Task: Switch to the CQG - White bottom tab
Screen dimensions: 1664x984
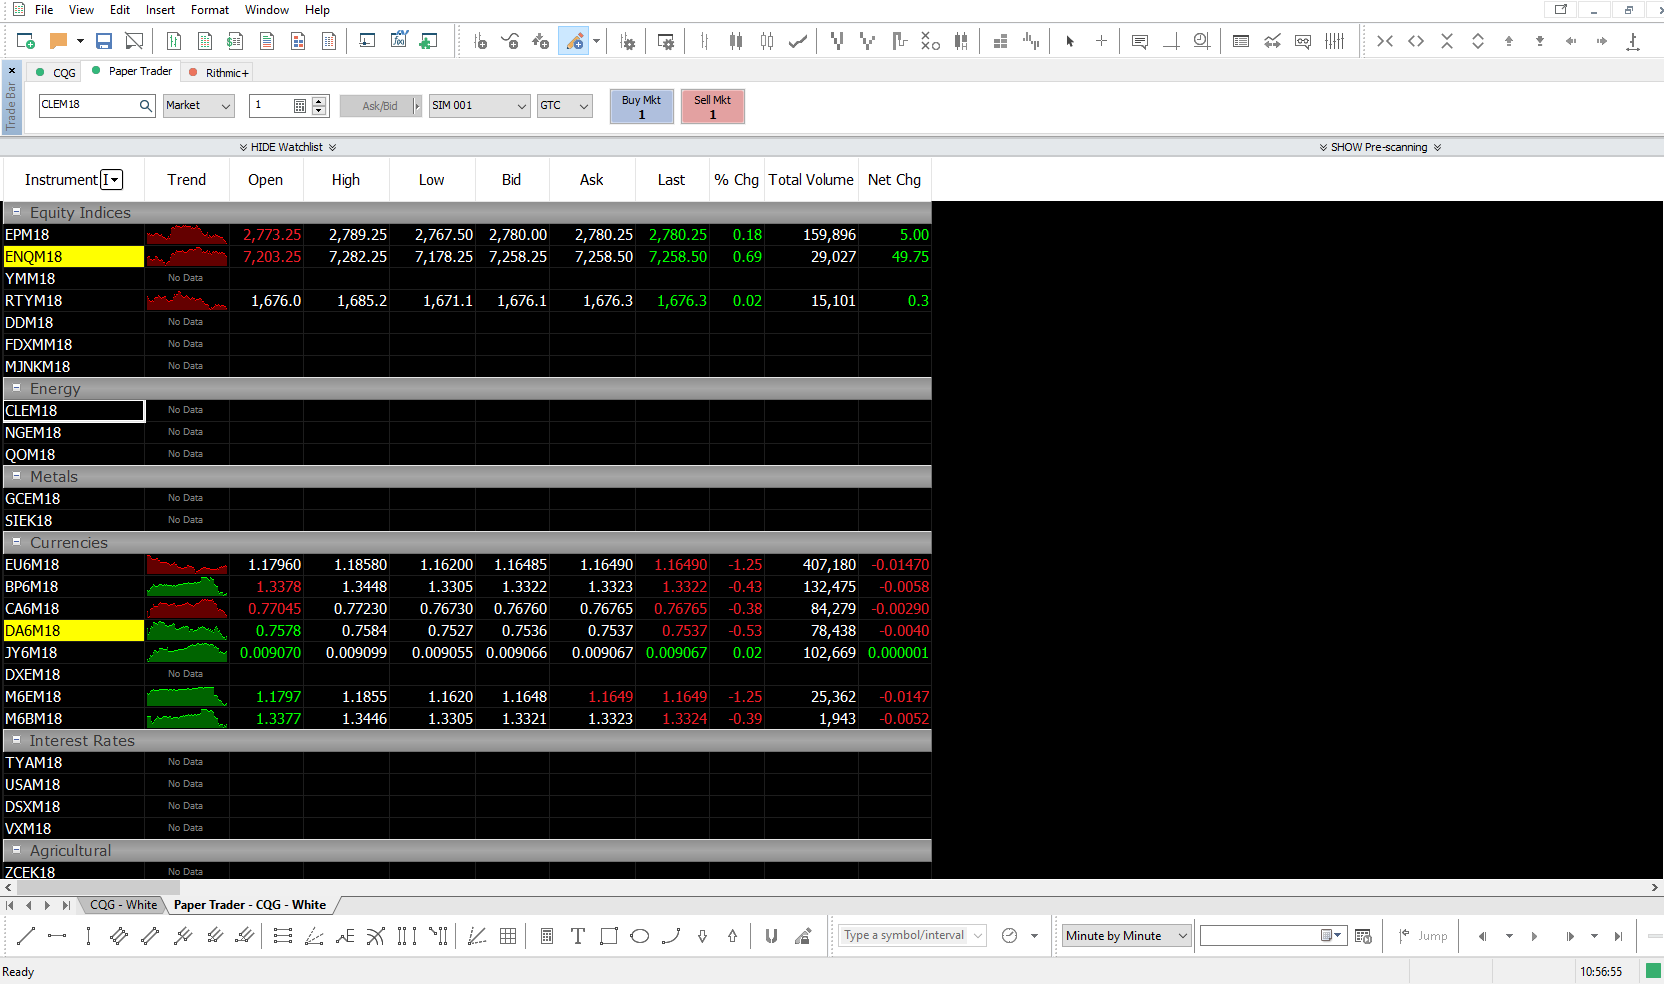Action: point(123,905)
